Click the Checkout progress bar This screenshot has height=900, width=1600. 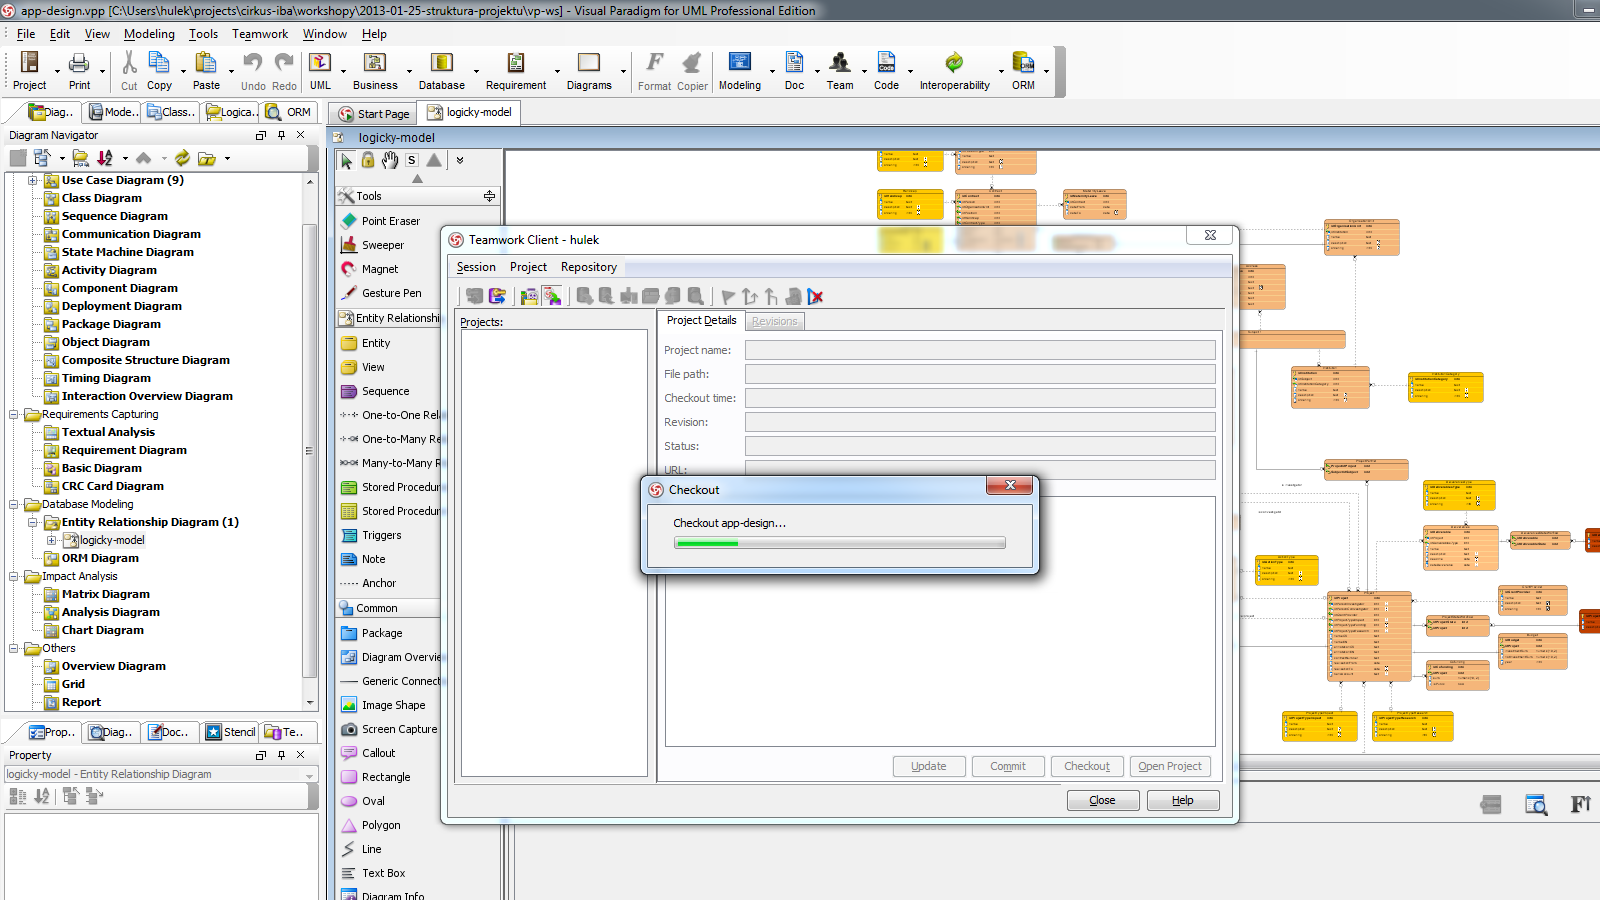(x=840, y=543)
